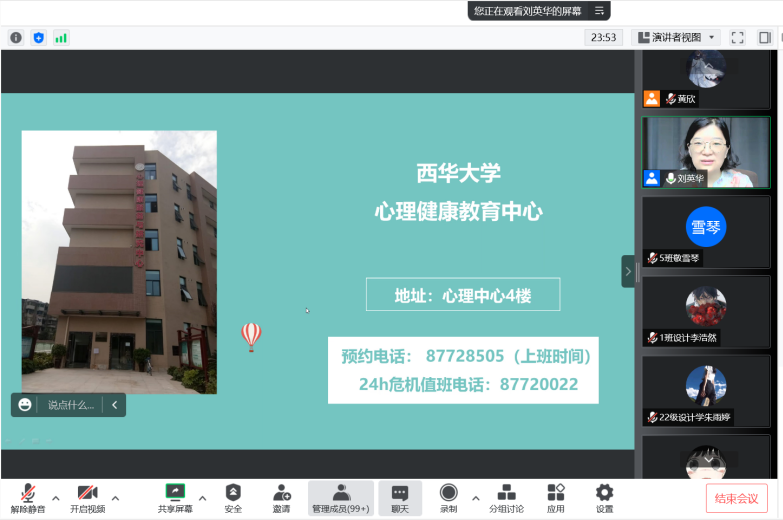The width and height of the screenshot is (783, 520).
Task: Expand the audio options arrow
Action: click(x=56, y=498)
